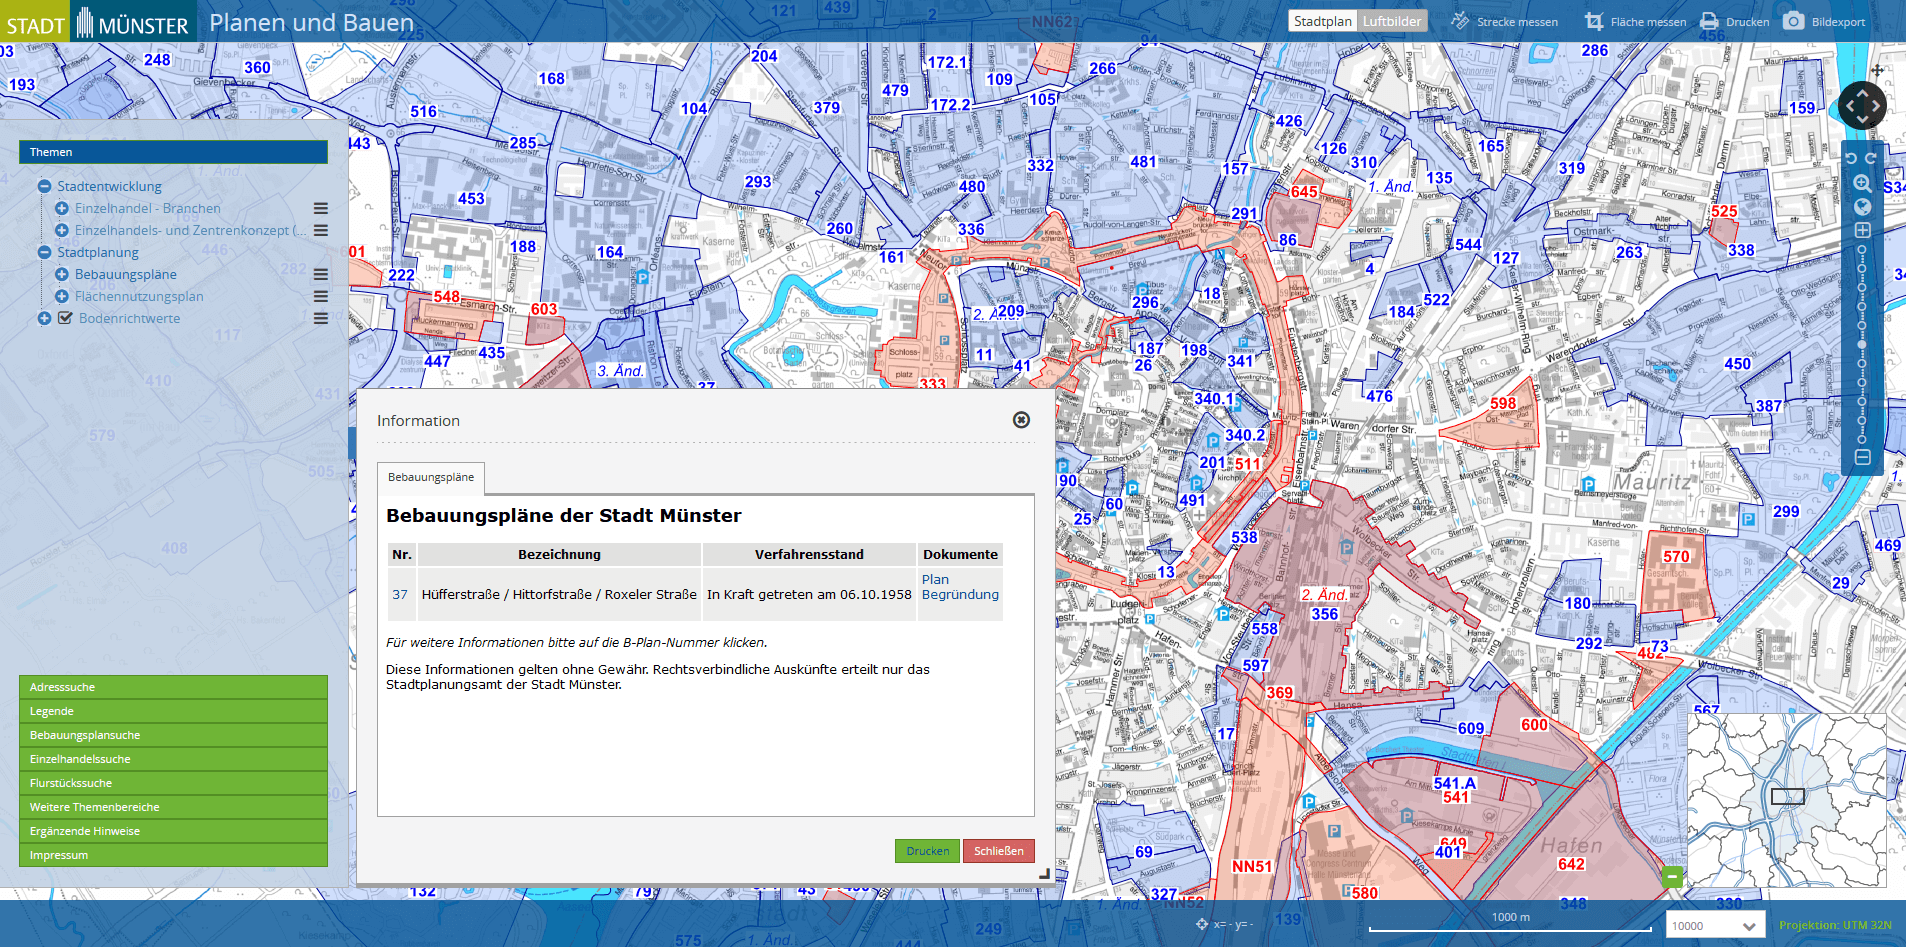The height and width of the screenshot is (947, 1906).
Task: Open the Bebauungspläne layer options menu
Action: [x=321, y=274]
